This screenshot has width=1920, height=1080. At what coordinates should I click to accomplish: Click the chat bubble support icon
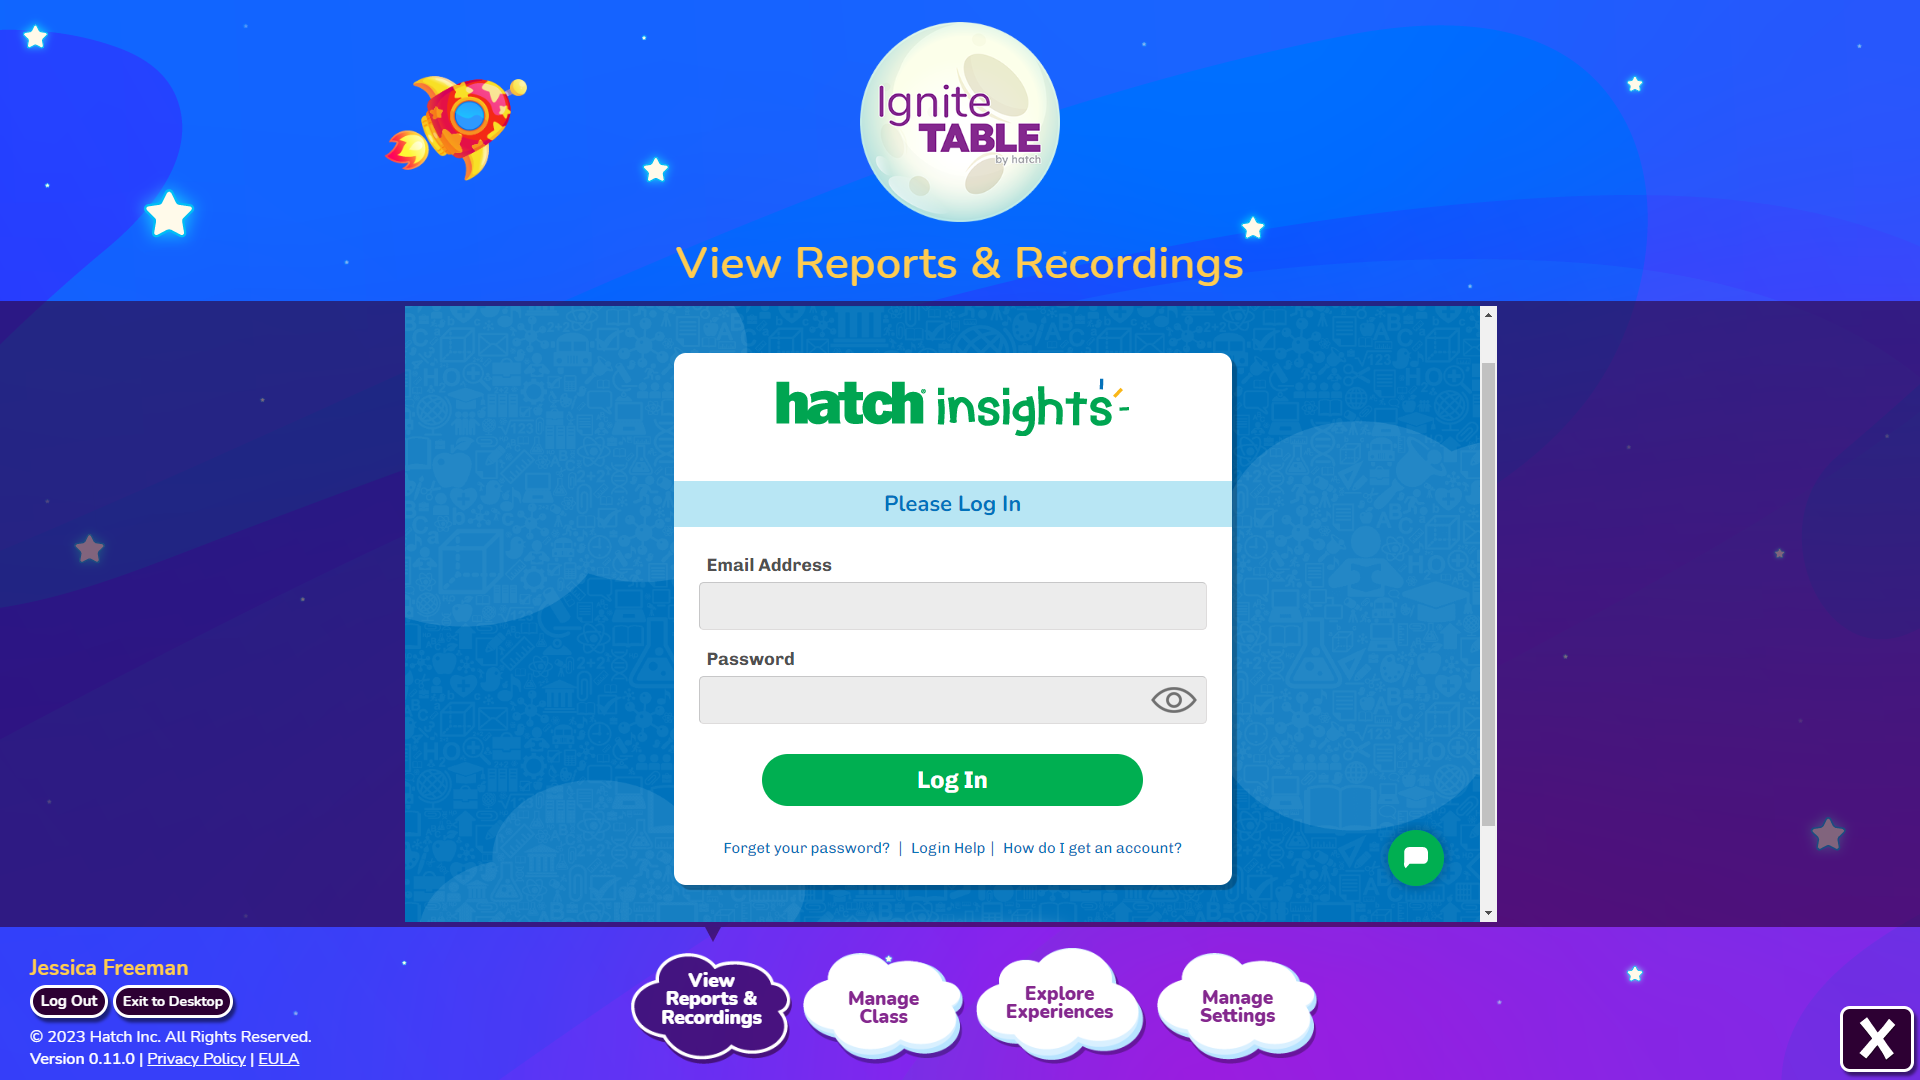[1415, 857]
